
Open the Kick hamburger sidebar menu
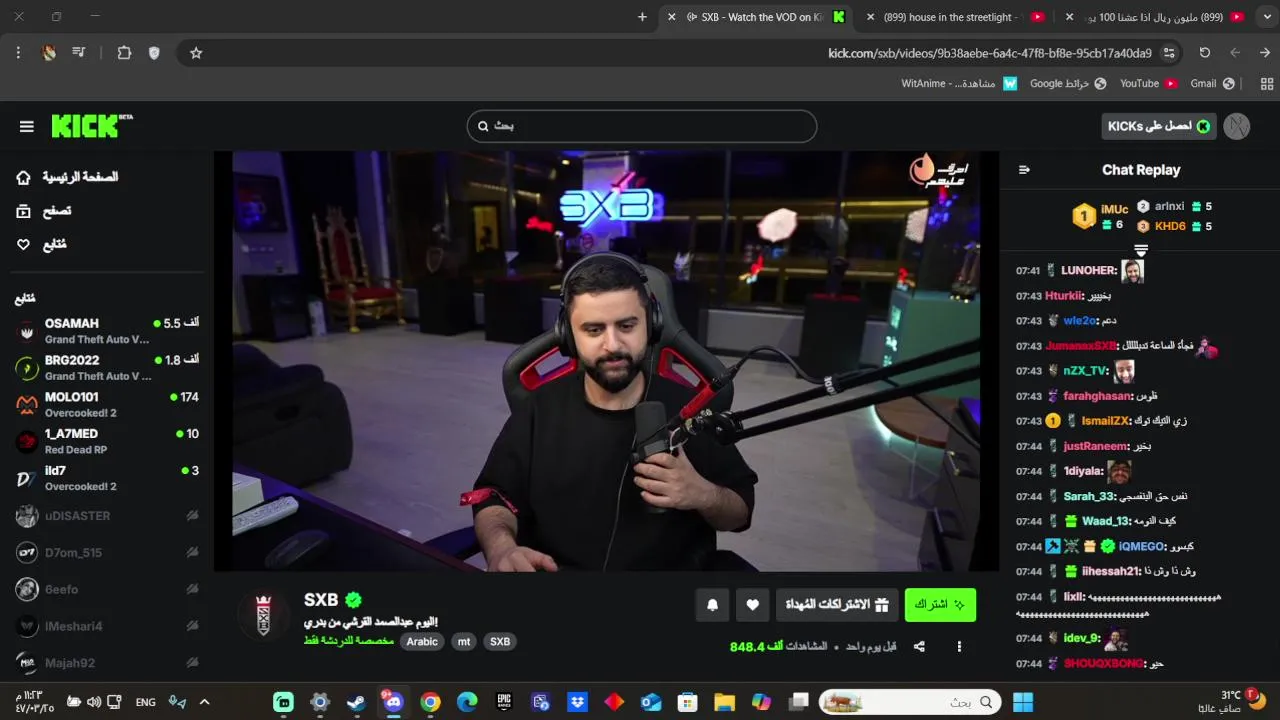pos(27,126)
